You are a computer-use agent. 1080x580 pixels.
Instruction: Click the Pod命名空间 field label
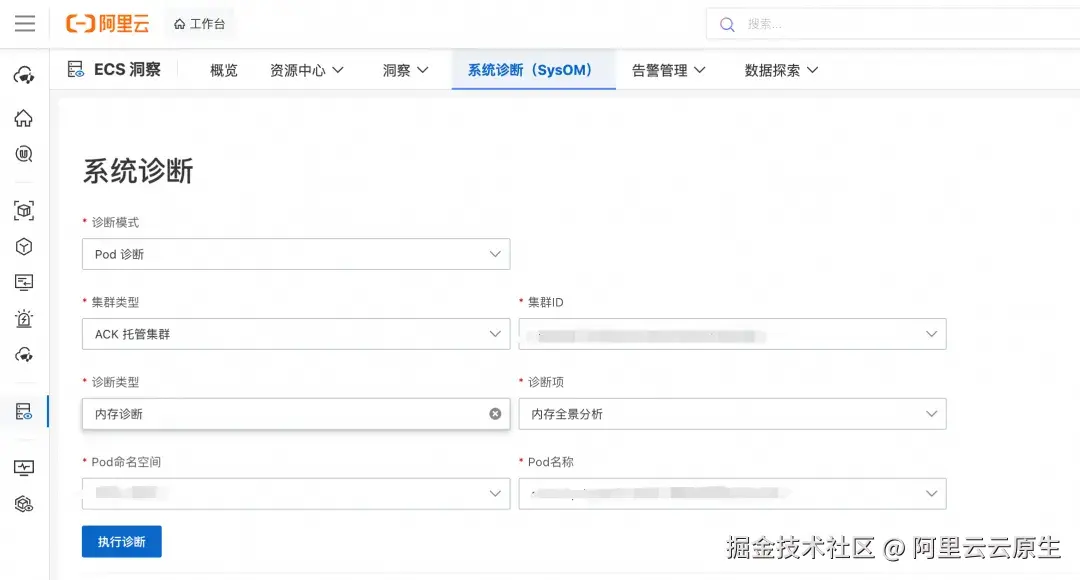point(126,462)
